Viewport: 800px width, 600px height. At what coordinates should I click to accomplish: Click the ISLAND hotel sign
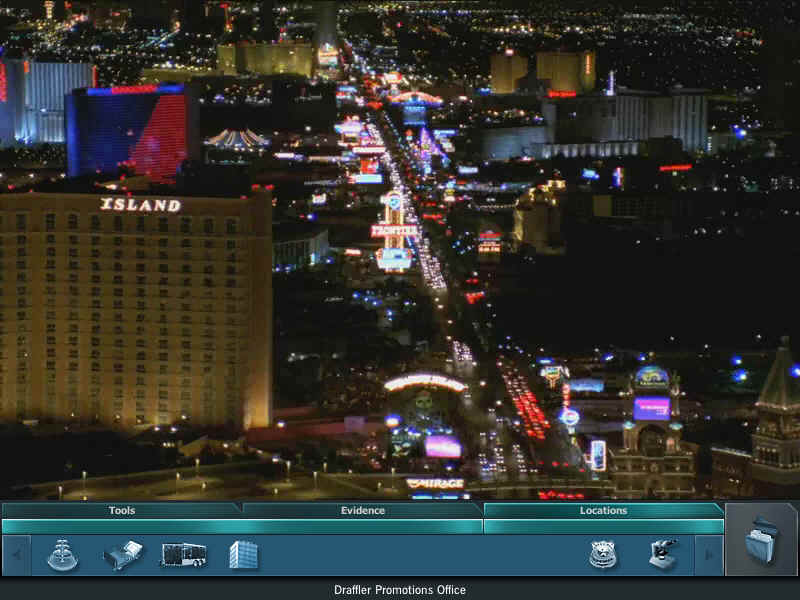(140, 205)
